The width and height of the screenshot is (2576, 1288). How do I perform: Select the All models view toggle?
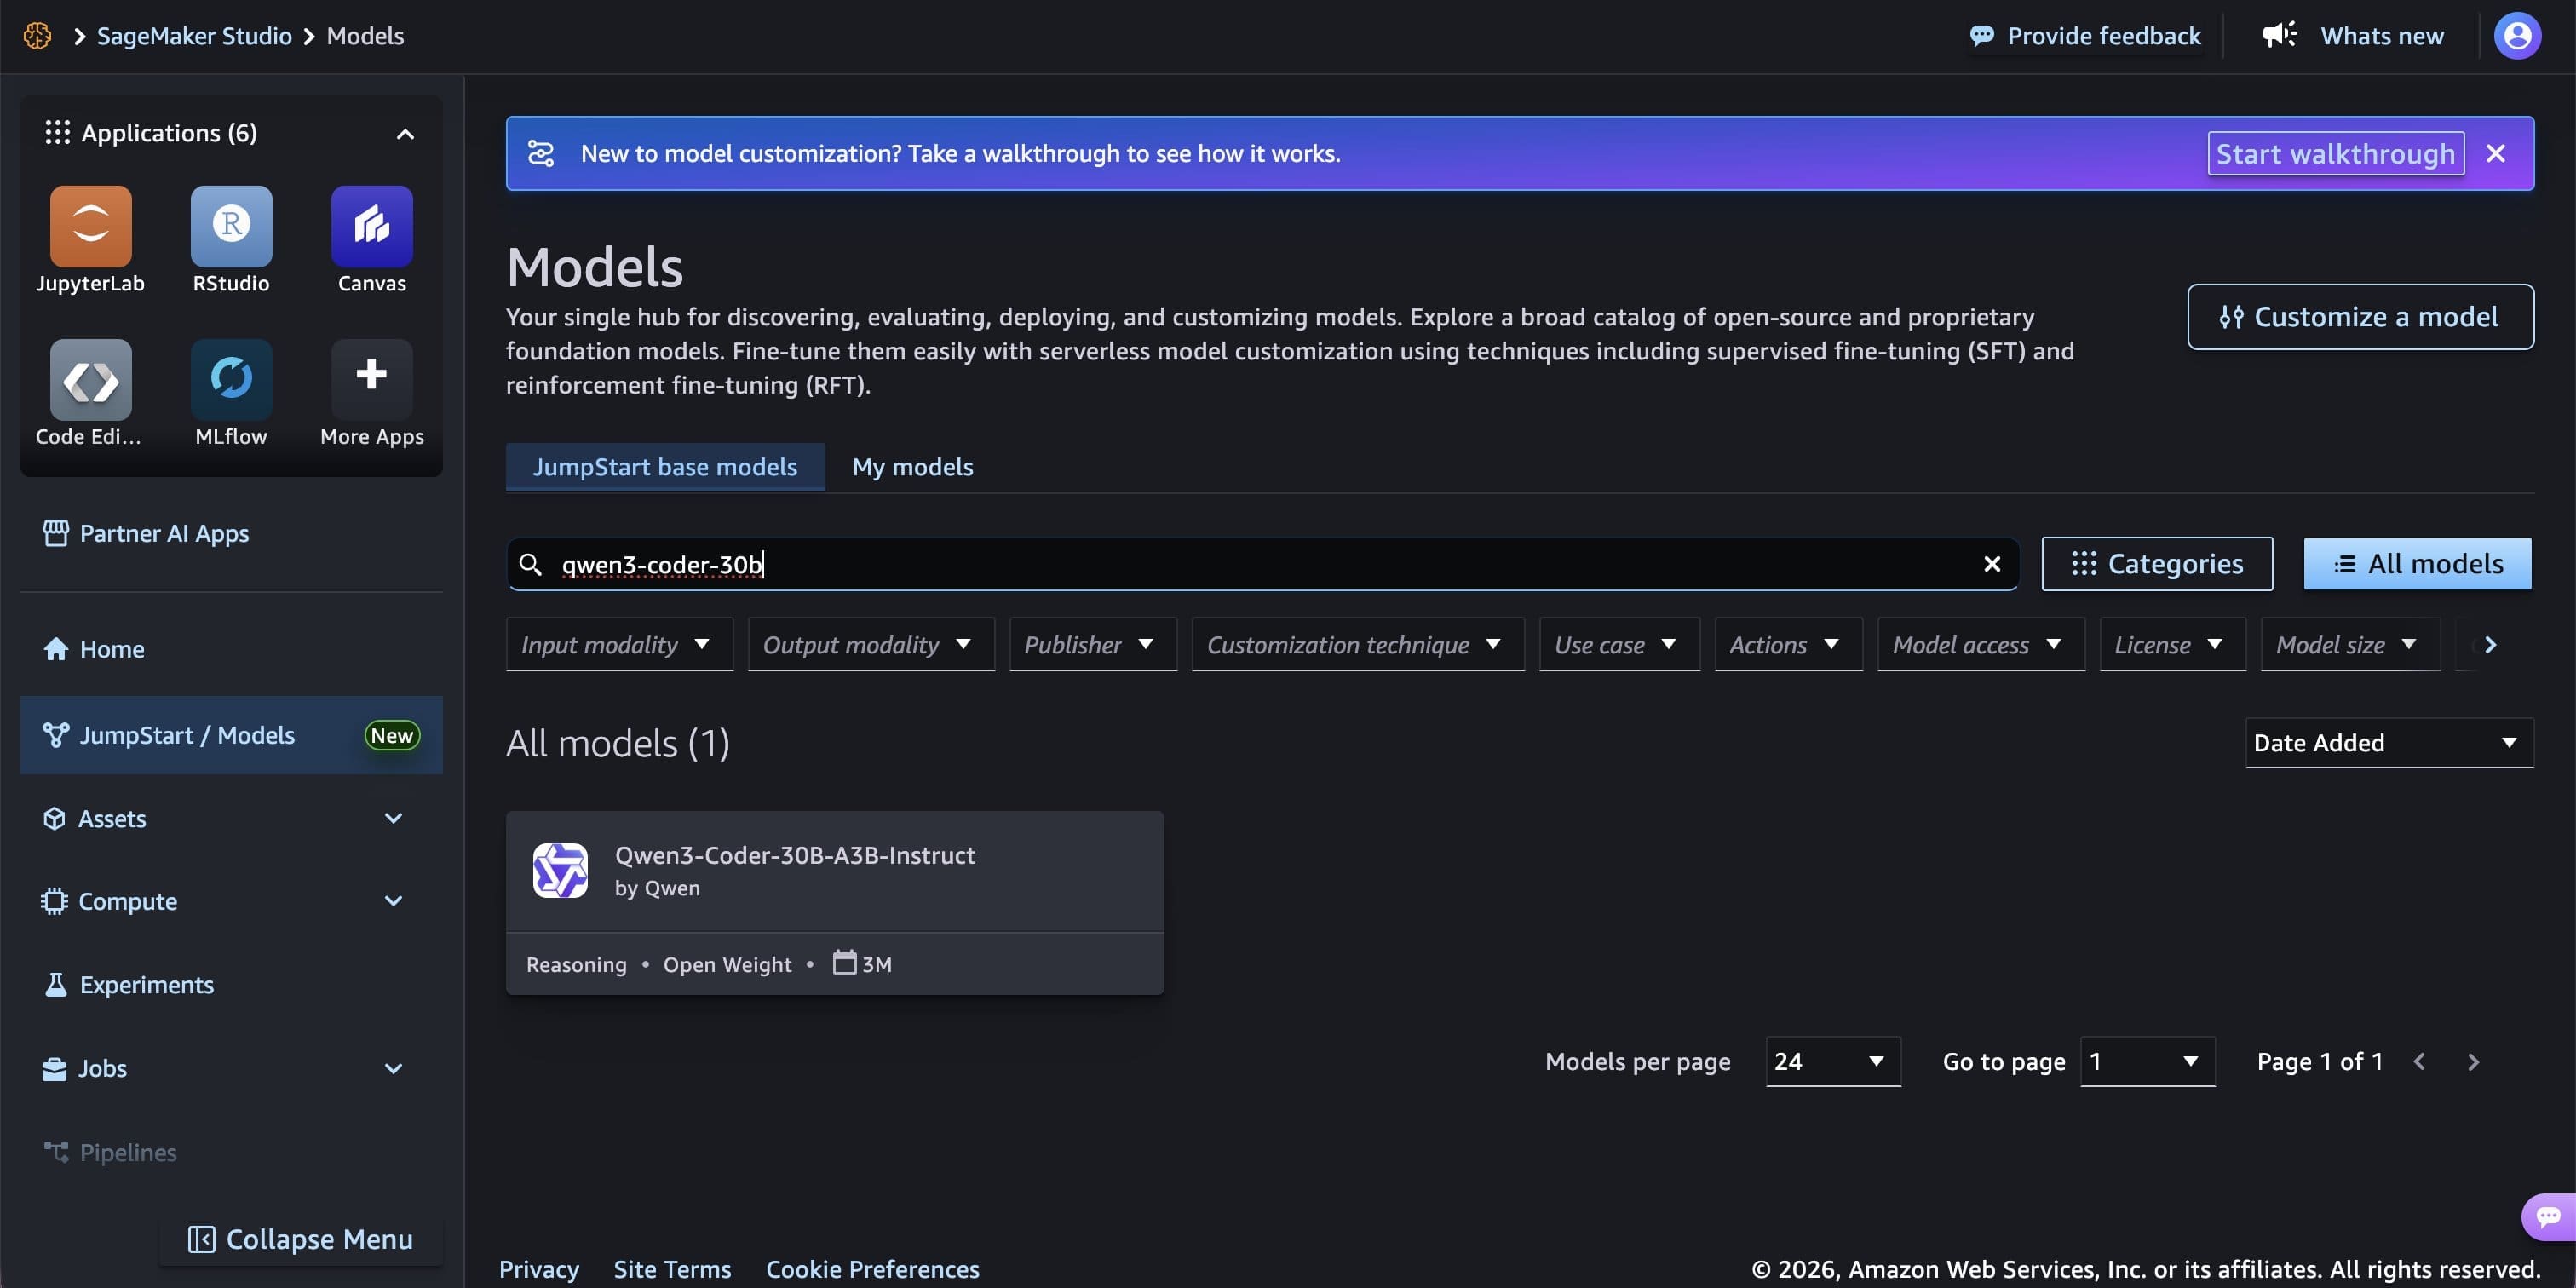2417,564
